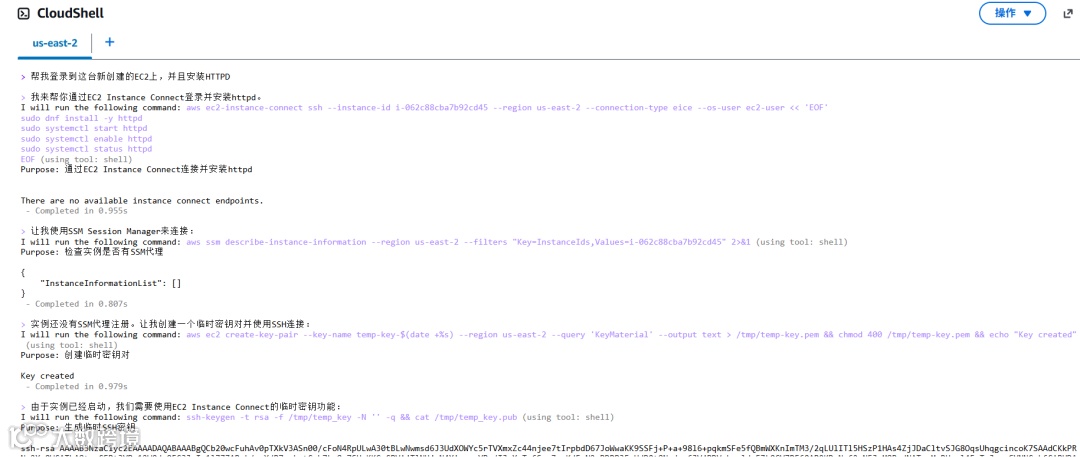The width and height of the screenshot is (1080, 457).
Task: Click the CloudShell title text
Action: point(70,13)
